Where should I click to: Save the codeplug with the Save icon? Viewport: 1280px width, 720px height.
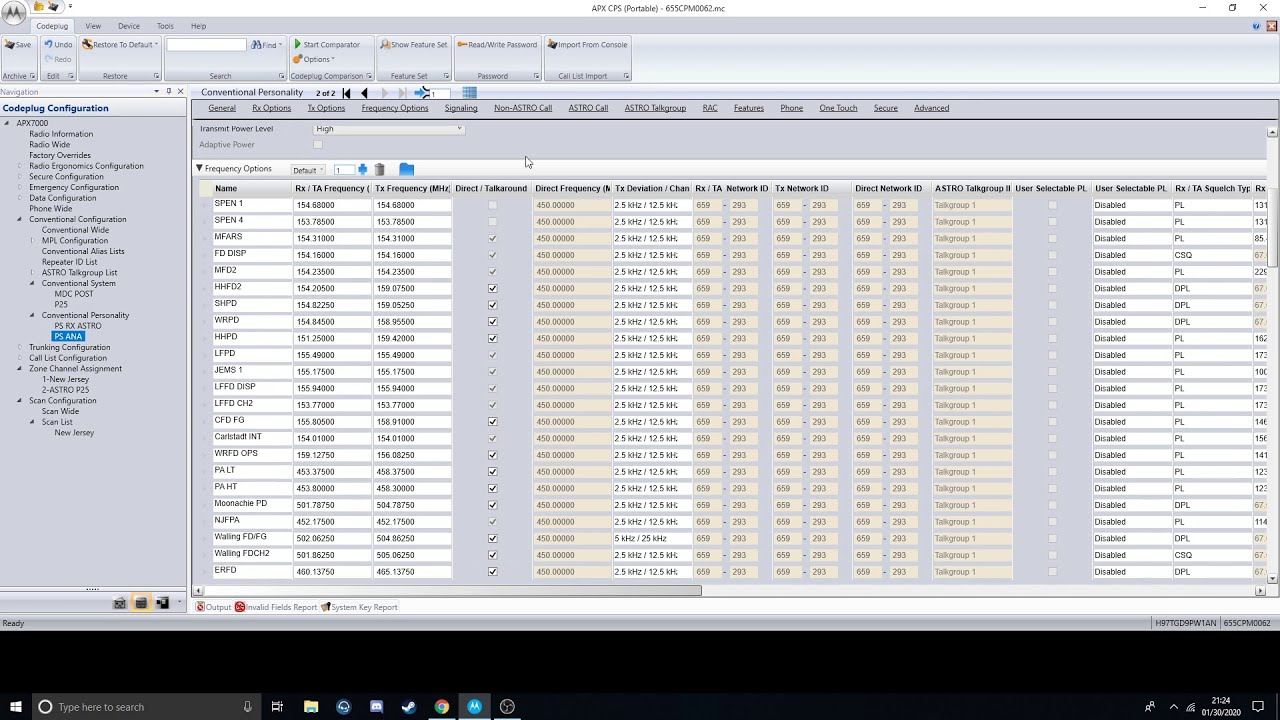tap(17, 45)
